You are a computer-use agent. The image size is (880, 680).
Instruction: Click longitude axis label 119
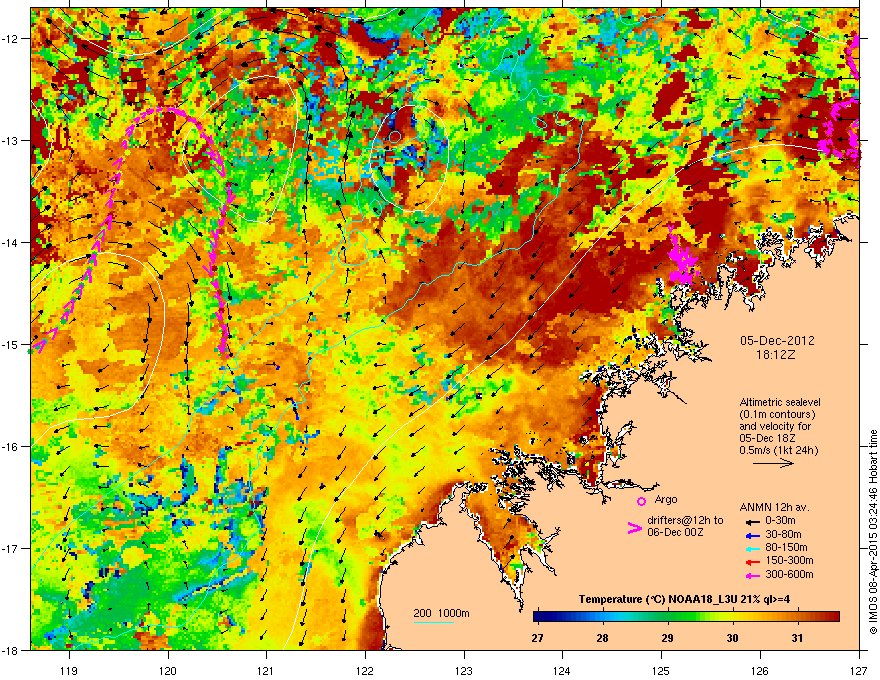click(x=69, y=670)
